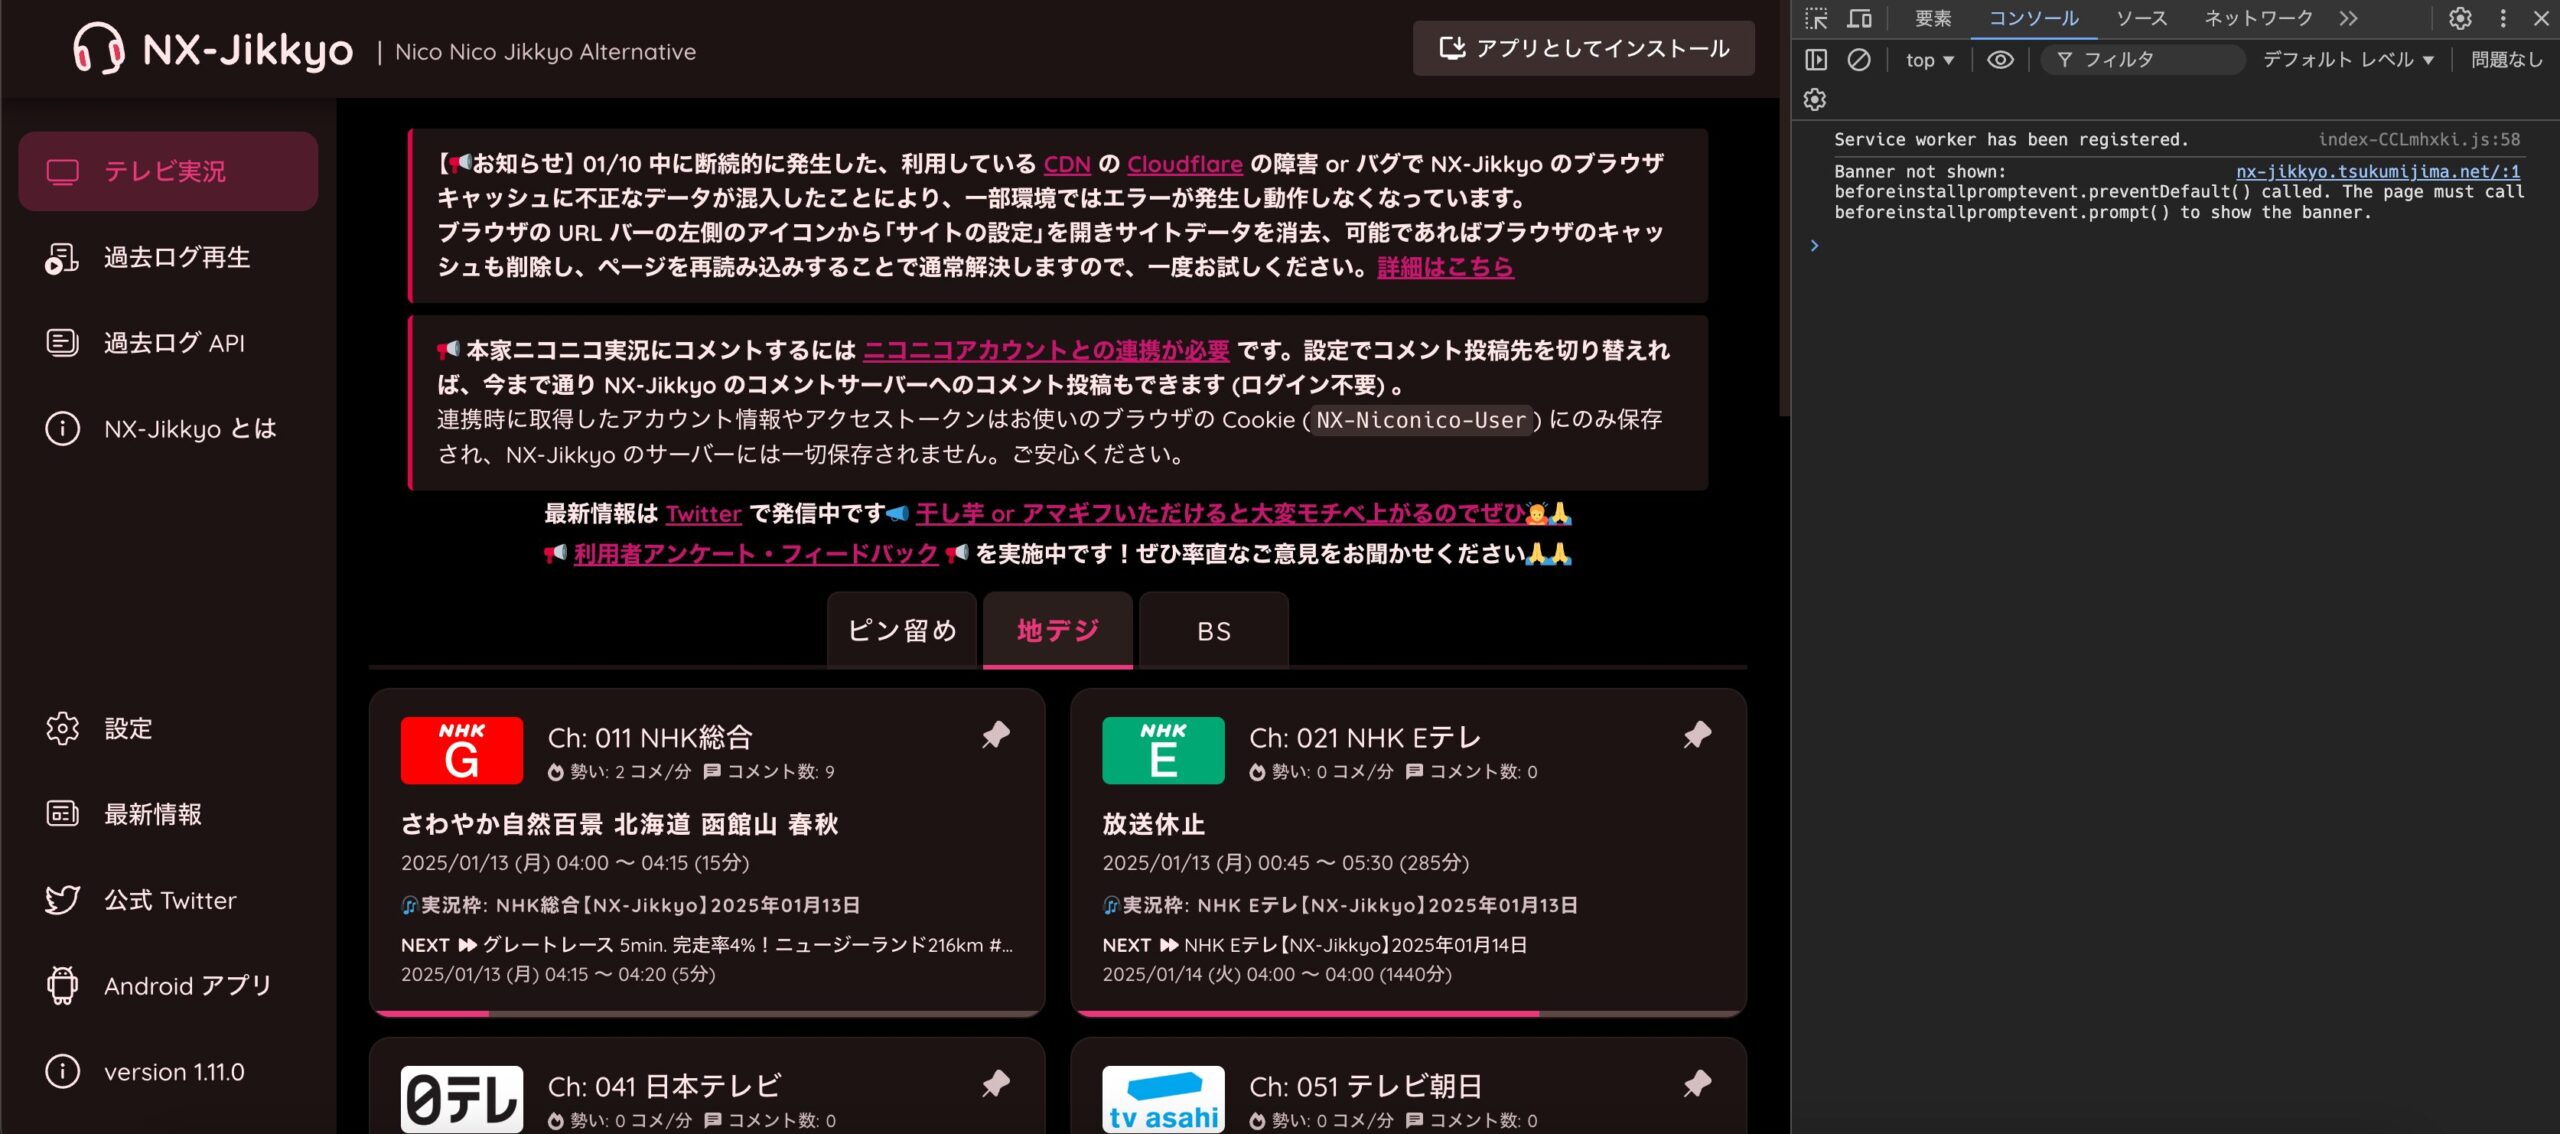Image resolution: width=2560 pixels, height=1134 pixels.
Task: Open ニコニコアカウントとの連携が必要 link
Action: click(x=1046, y=350)
